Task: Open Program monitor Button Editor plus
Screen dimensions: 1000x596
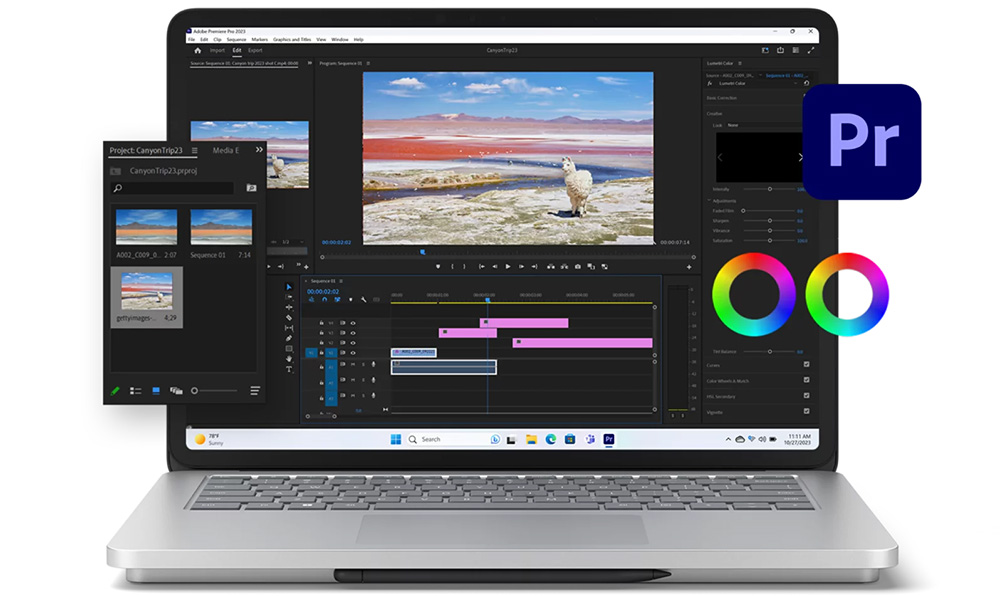Action: click(x=689, y=266)
